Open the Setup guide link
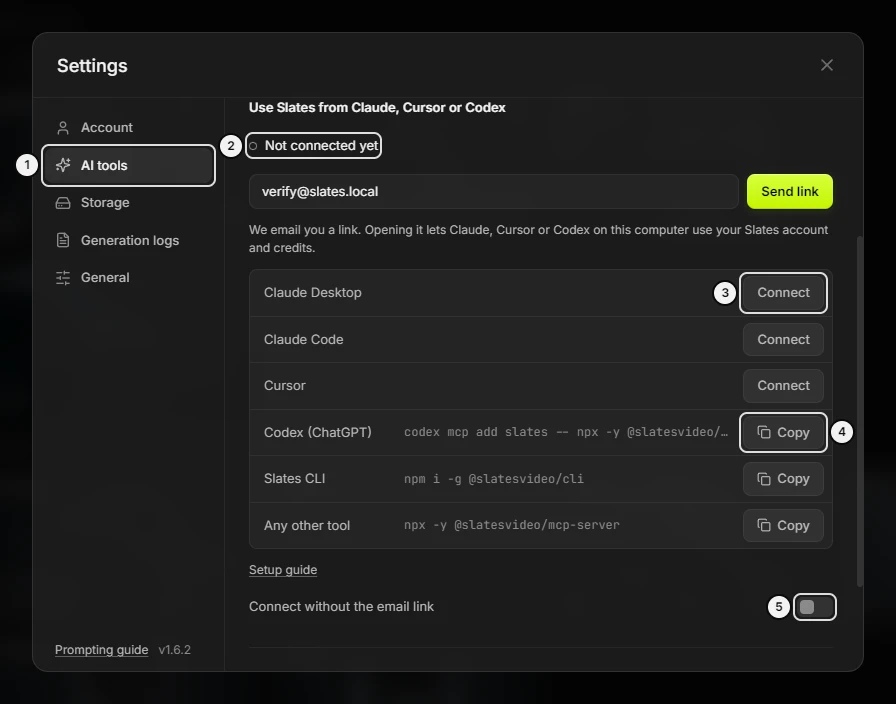 coord(283,570)
